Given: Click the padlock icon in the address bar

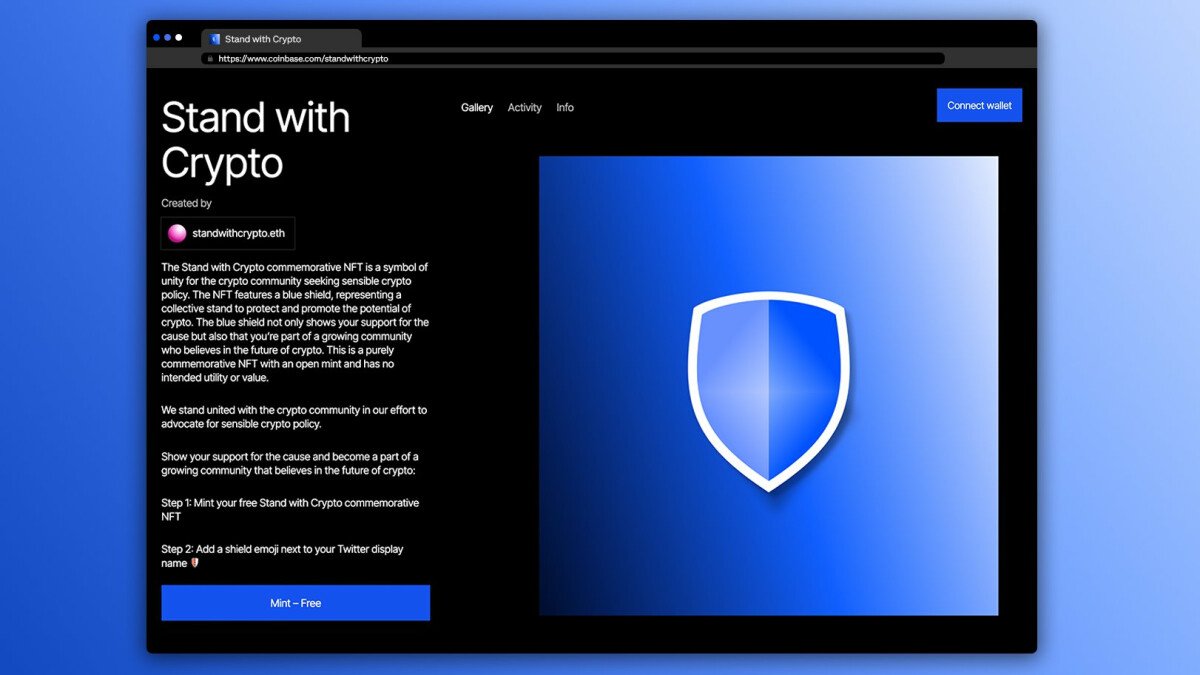Looking at the screenshot, I should pos(209,59).
